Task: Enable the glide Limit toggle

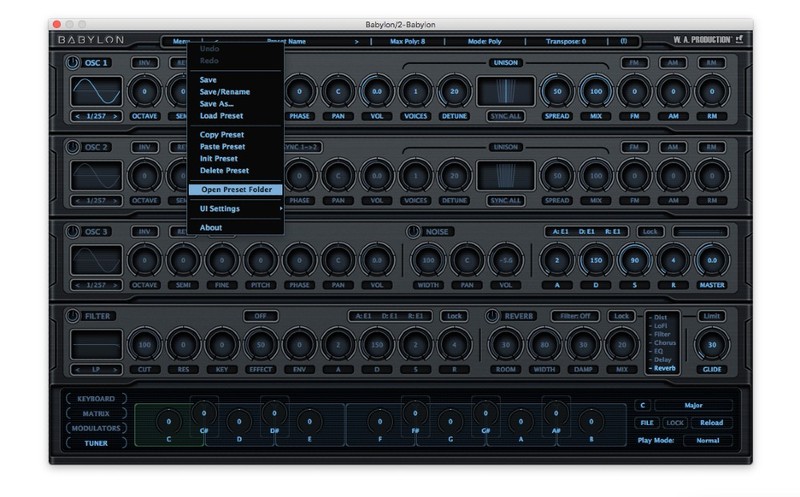Action: 712,316
